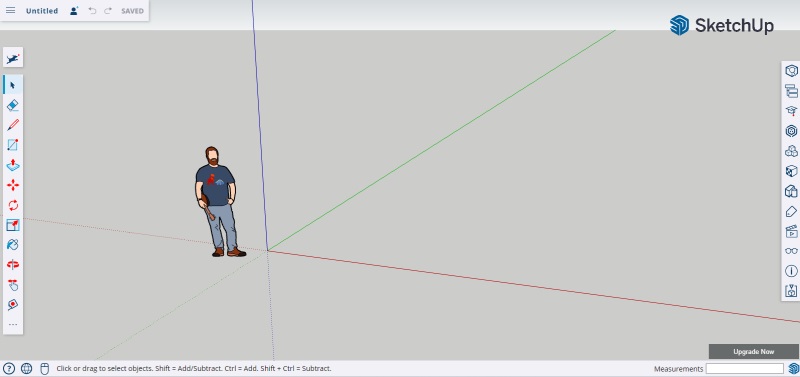The height and width of the screenshot is (377, 800).
Task: Open the user account icon
Action: pos(74,11)
